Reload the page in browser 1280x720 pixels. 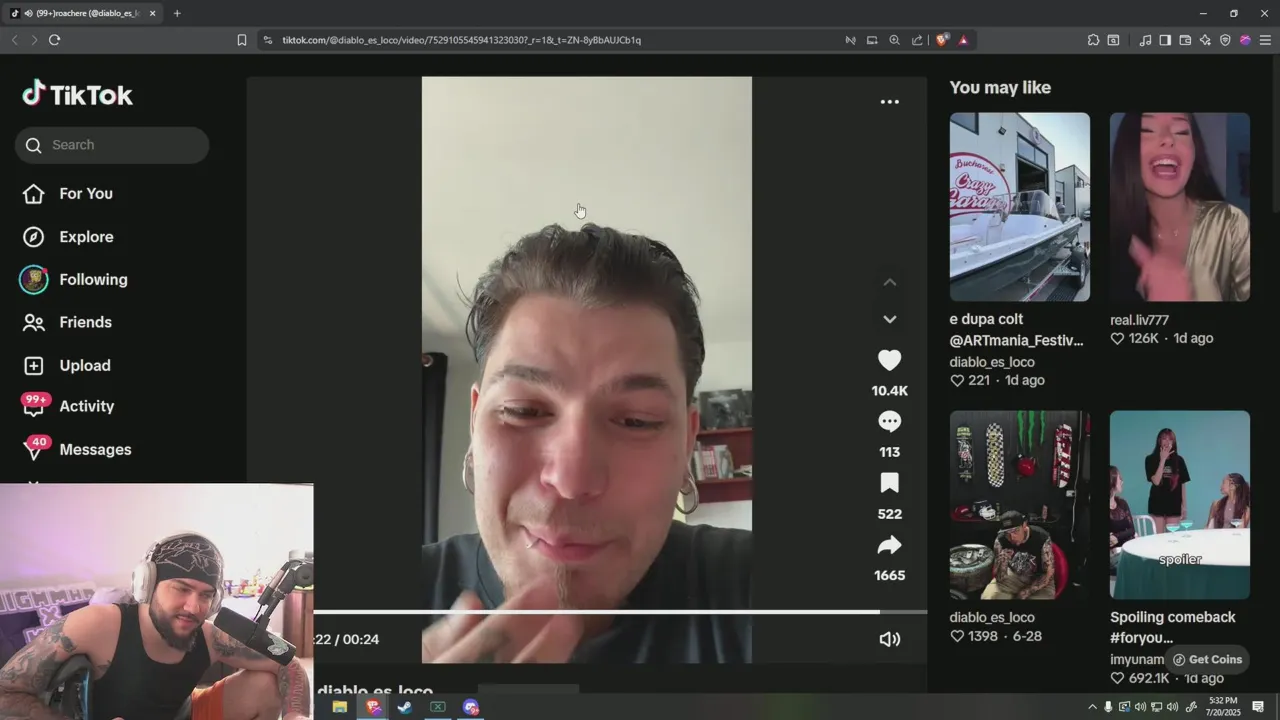tap(54, 40)
